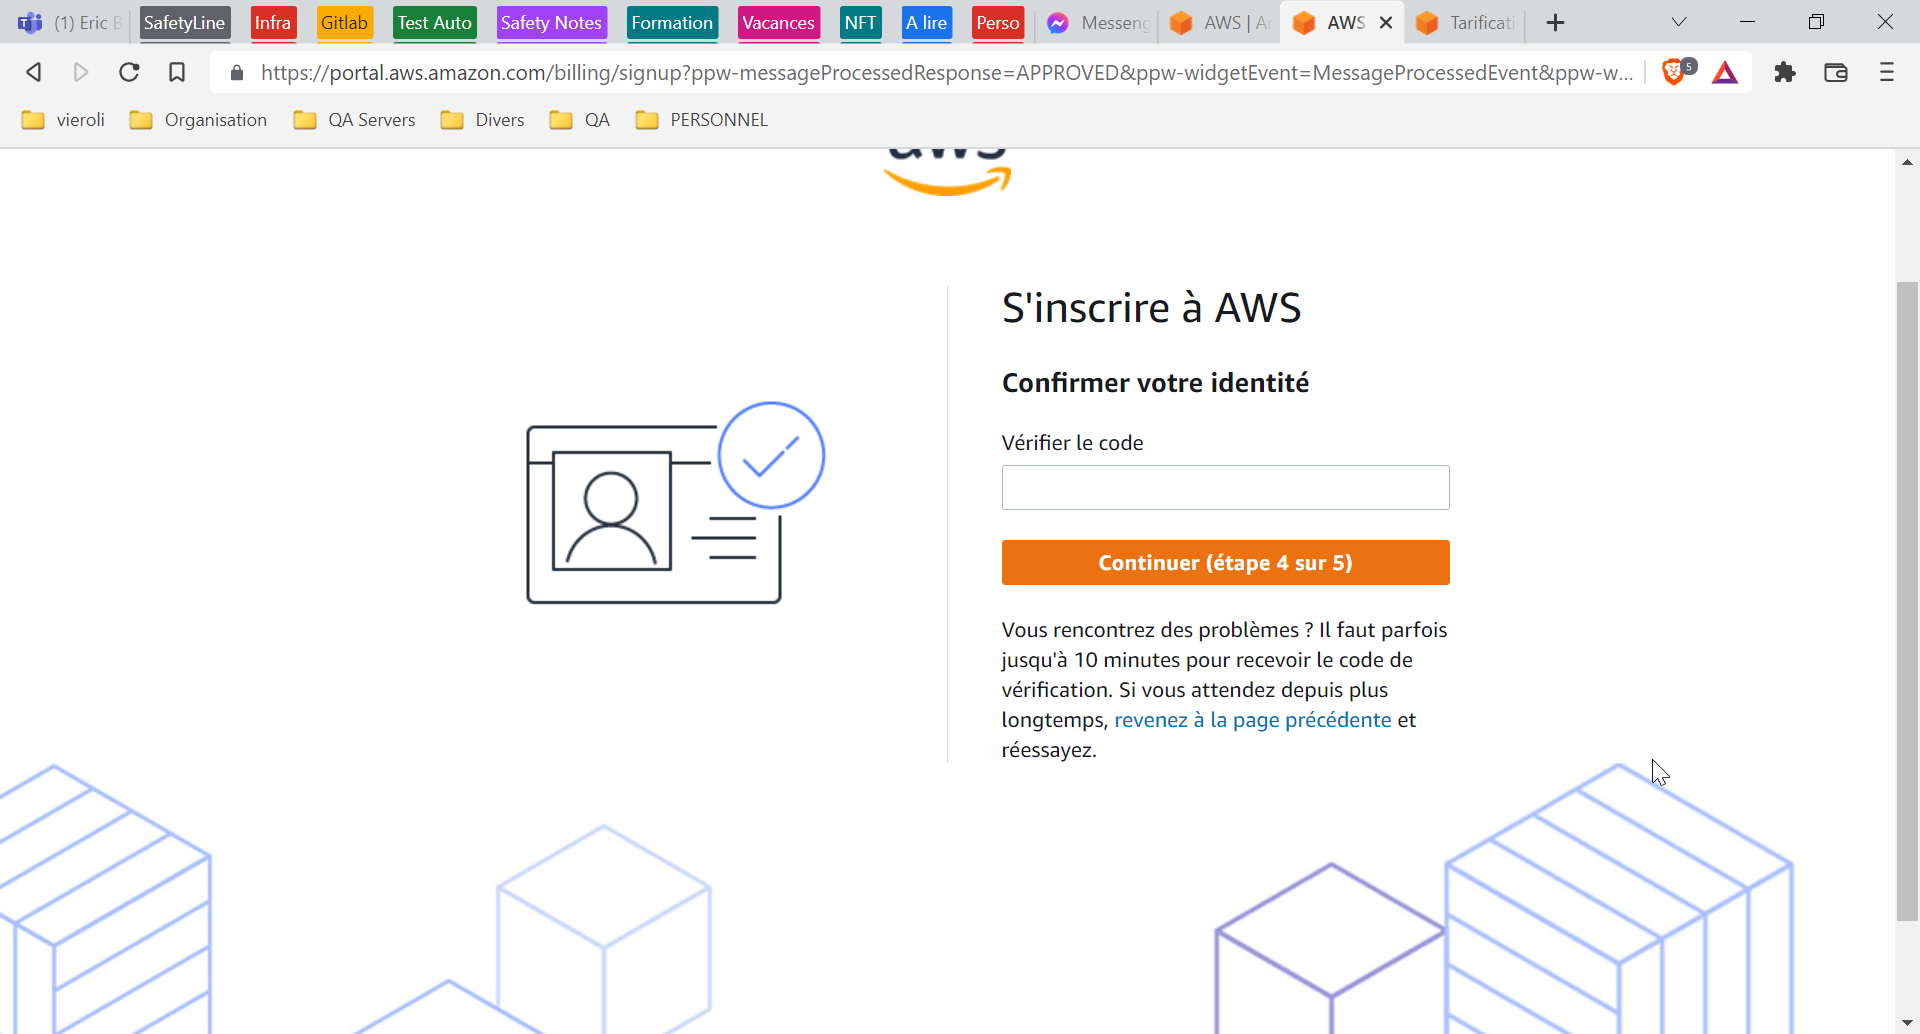Click the Vérifier le code input field
The height and width of the screenshot is (1034, 1920).
point(1225,488)
